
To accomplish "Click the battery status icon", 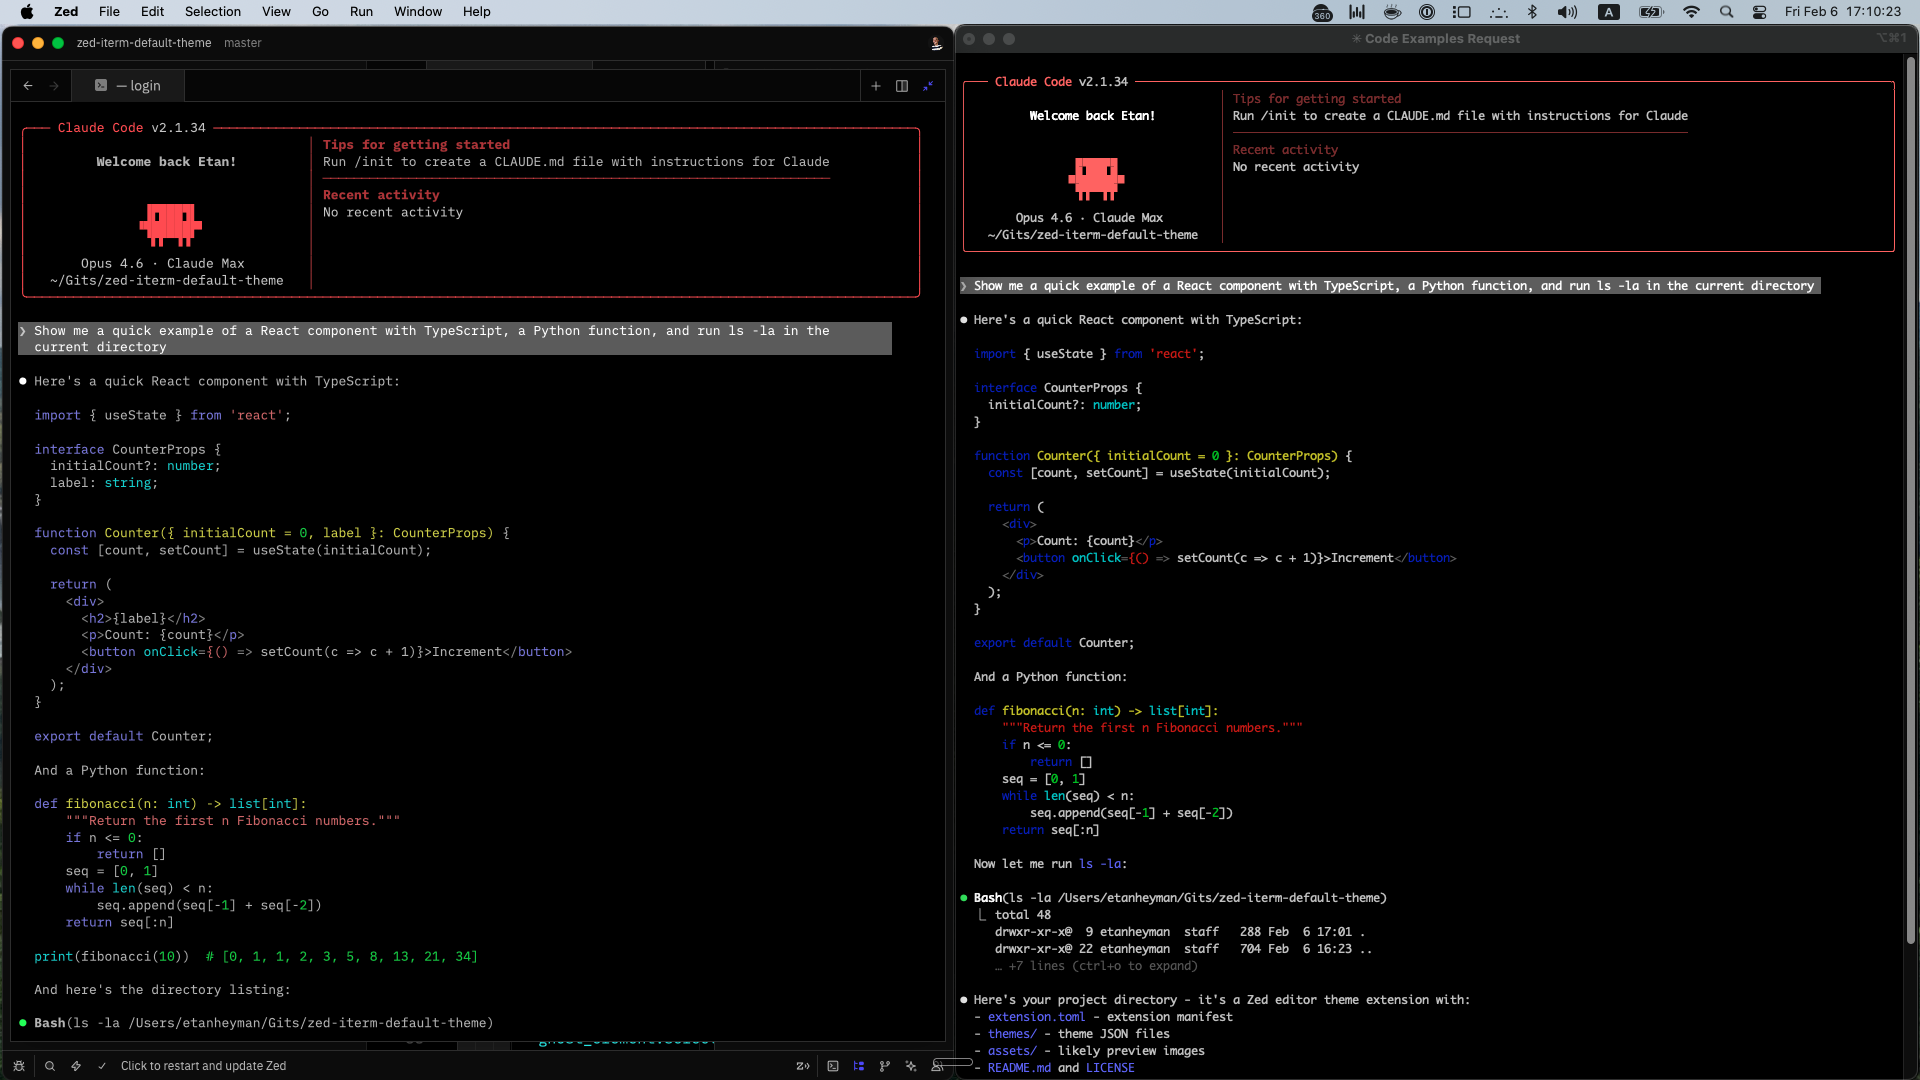I will point(1651,12).
